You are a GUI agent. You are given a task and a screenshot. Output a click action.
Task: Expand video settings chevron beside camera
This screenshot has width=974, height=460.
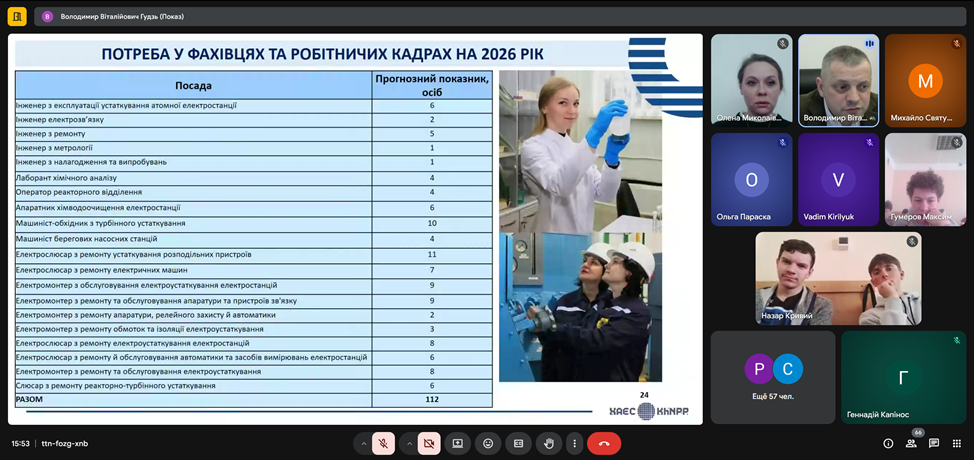408,443
